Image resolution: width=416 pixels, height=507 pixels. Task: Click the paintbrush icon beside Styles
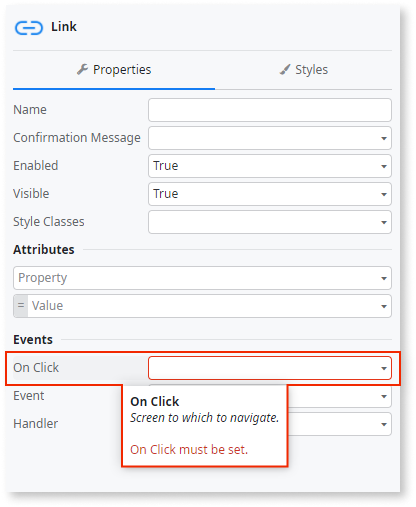pyautogui.click(x=285, y=69)
